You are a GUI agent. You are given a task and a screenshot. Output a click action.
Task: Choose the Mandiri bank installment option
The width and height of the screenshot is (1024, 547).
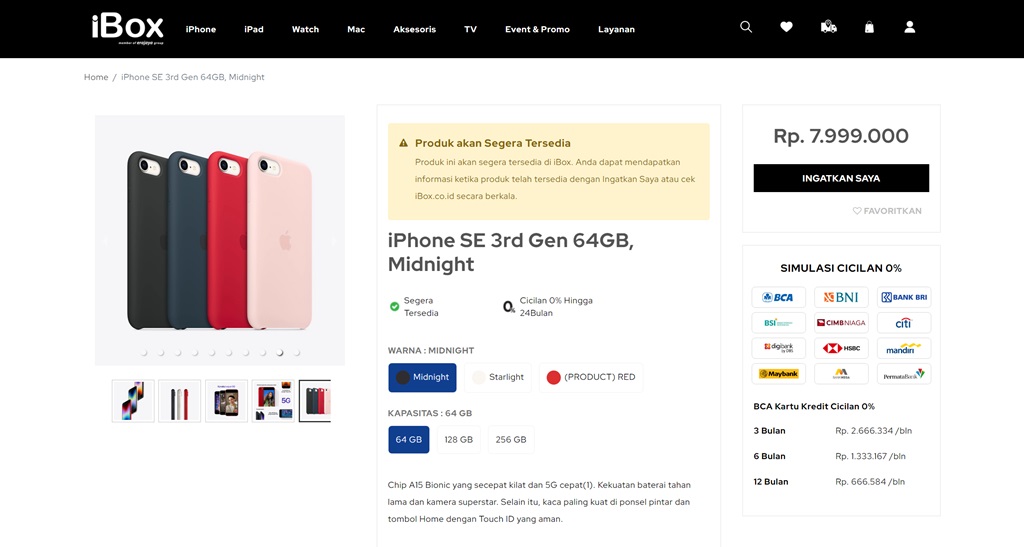[904, 348]
